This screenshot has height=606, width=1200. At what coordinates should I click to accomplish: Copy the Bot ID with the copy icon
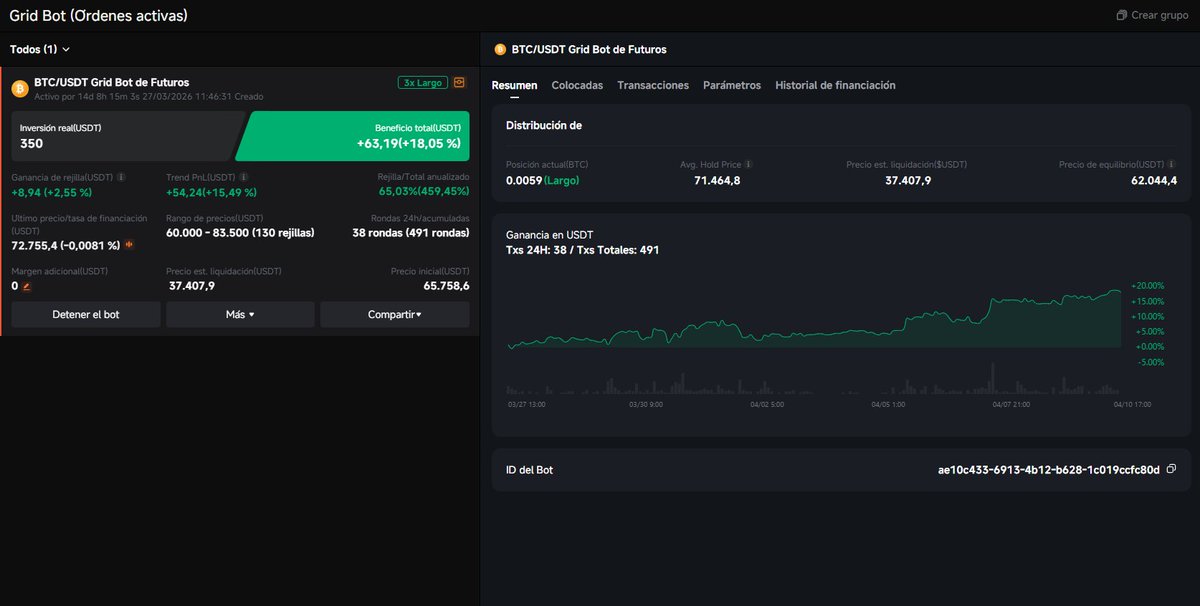(1171, 470)
